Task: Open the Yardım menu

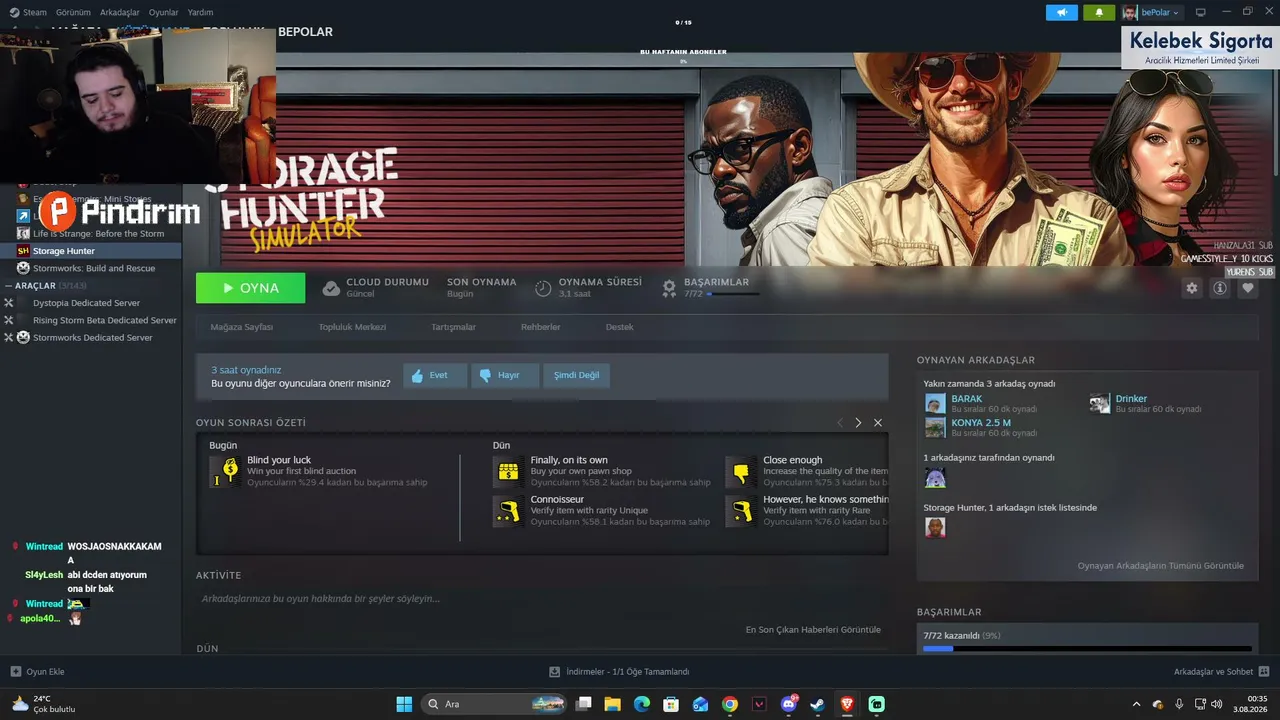Action: (200, 12)
